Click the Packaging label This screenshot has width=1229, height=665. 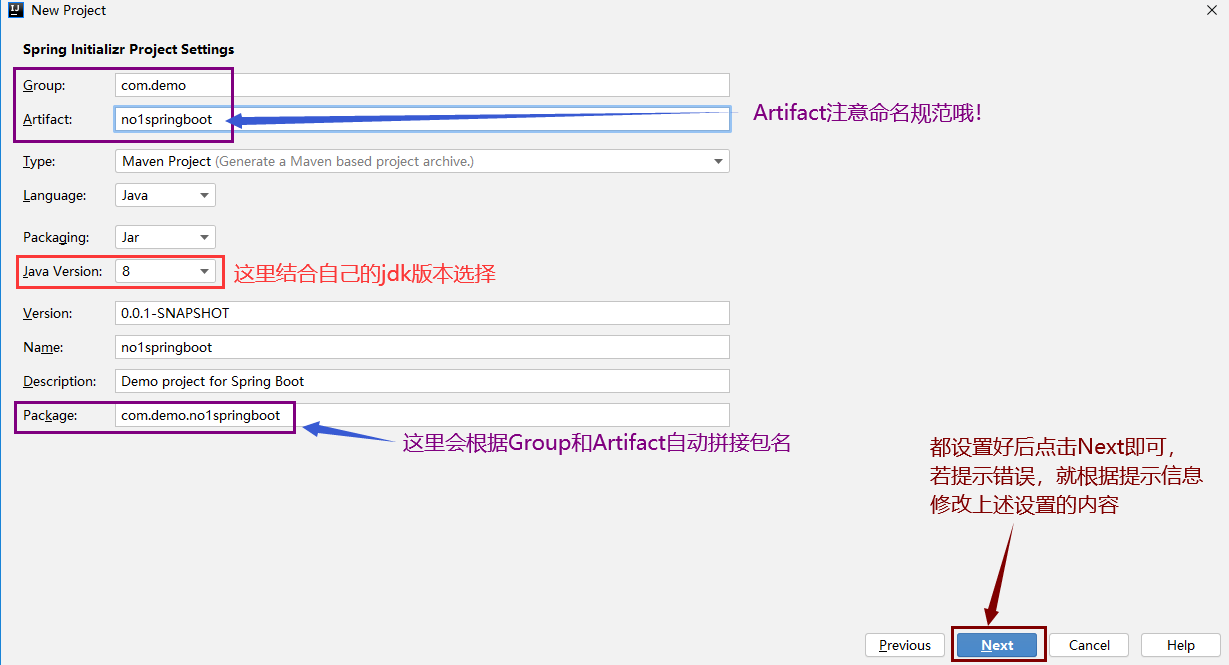click(x=56, y=238)
